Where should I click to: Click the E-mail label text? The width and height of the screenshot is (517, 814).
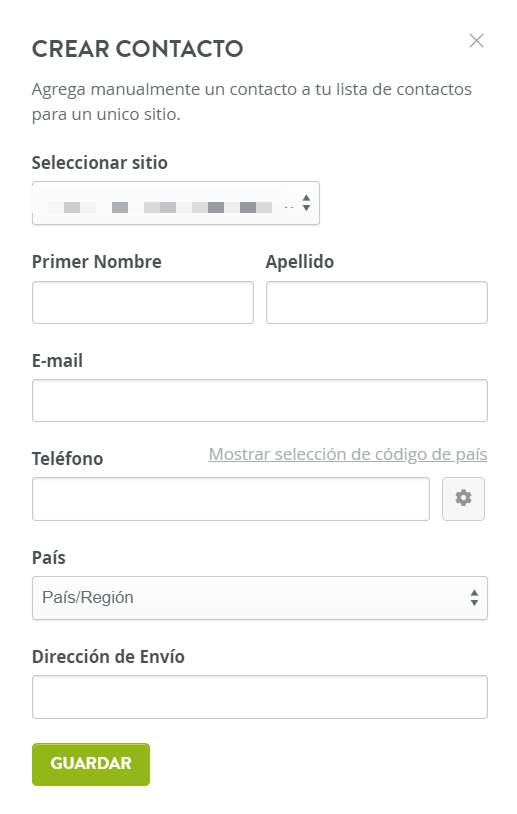[57, 360]
